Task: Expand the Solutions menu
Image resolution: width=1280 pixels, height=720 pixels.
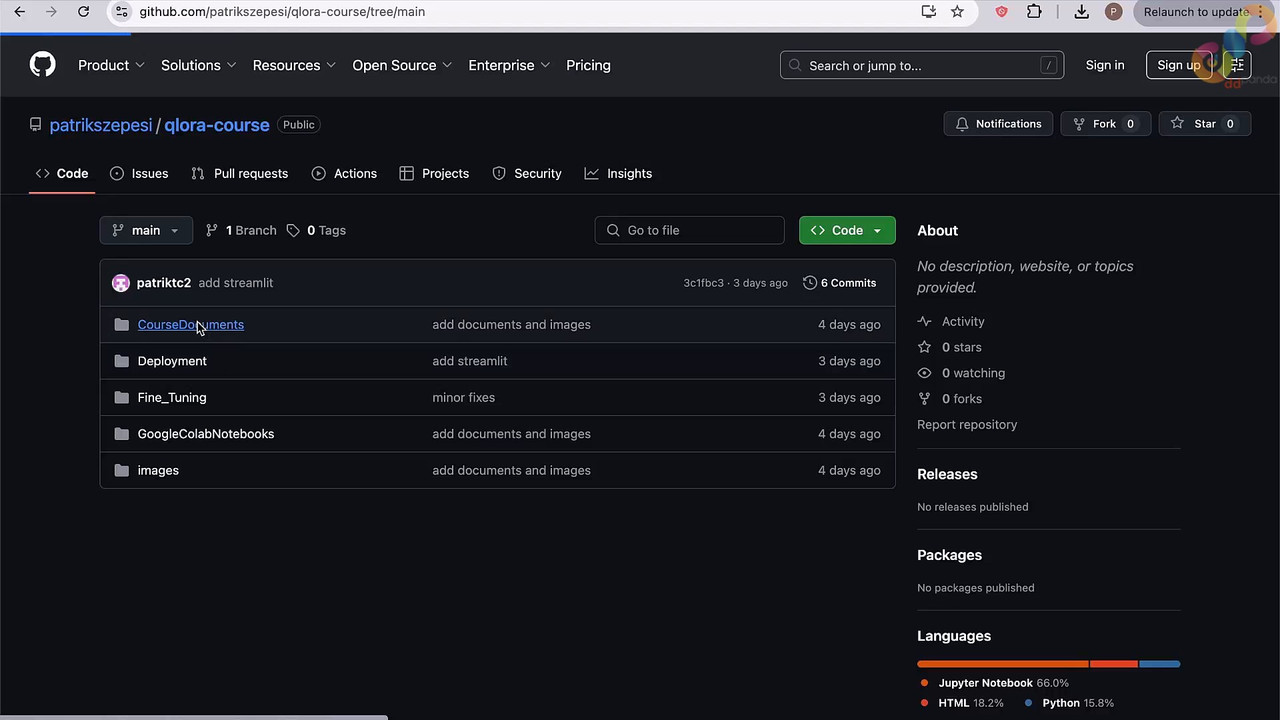Action: tap(198, 65)
